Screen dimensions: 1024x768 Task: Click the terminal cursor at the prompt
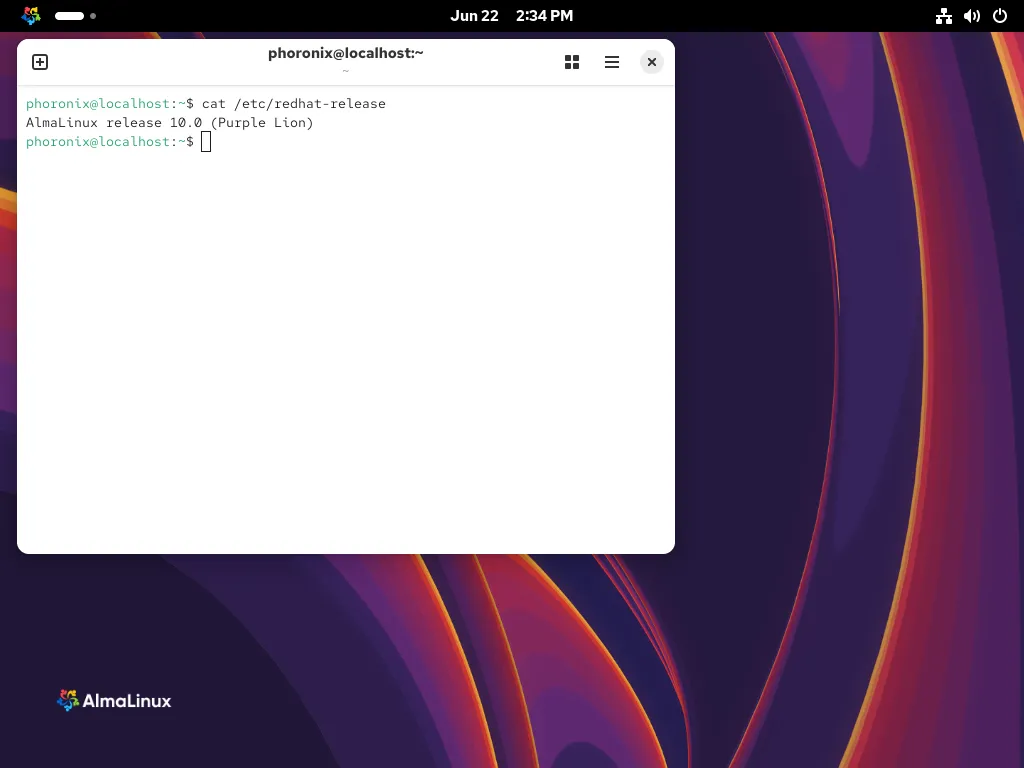(206, 142)
